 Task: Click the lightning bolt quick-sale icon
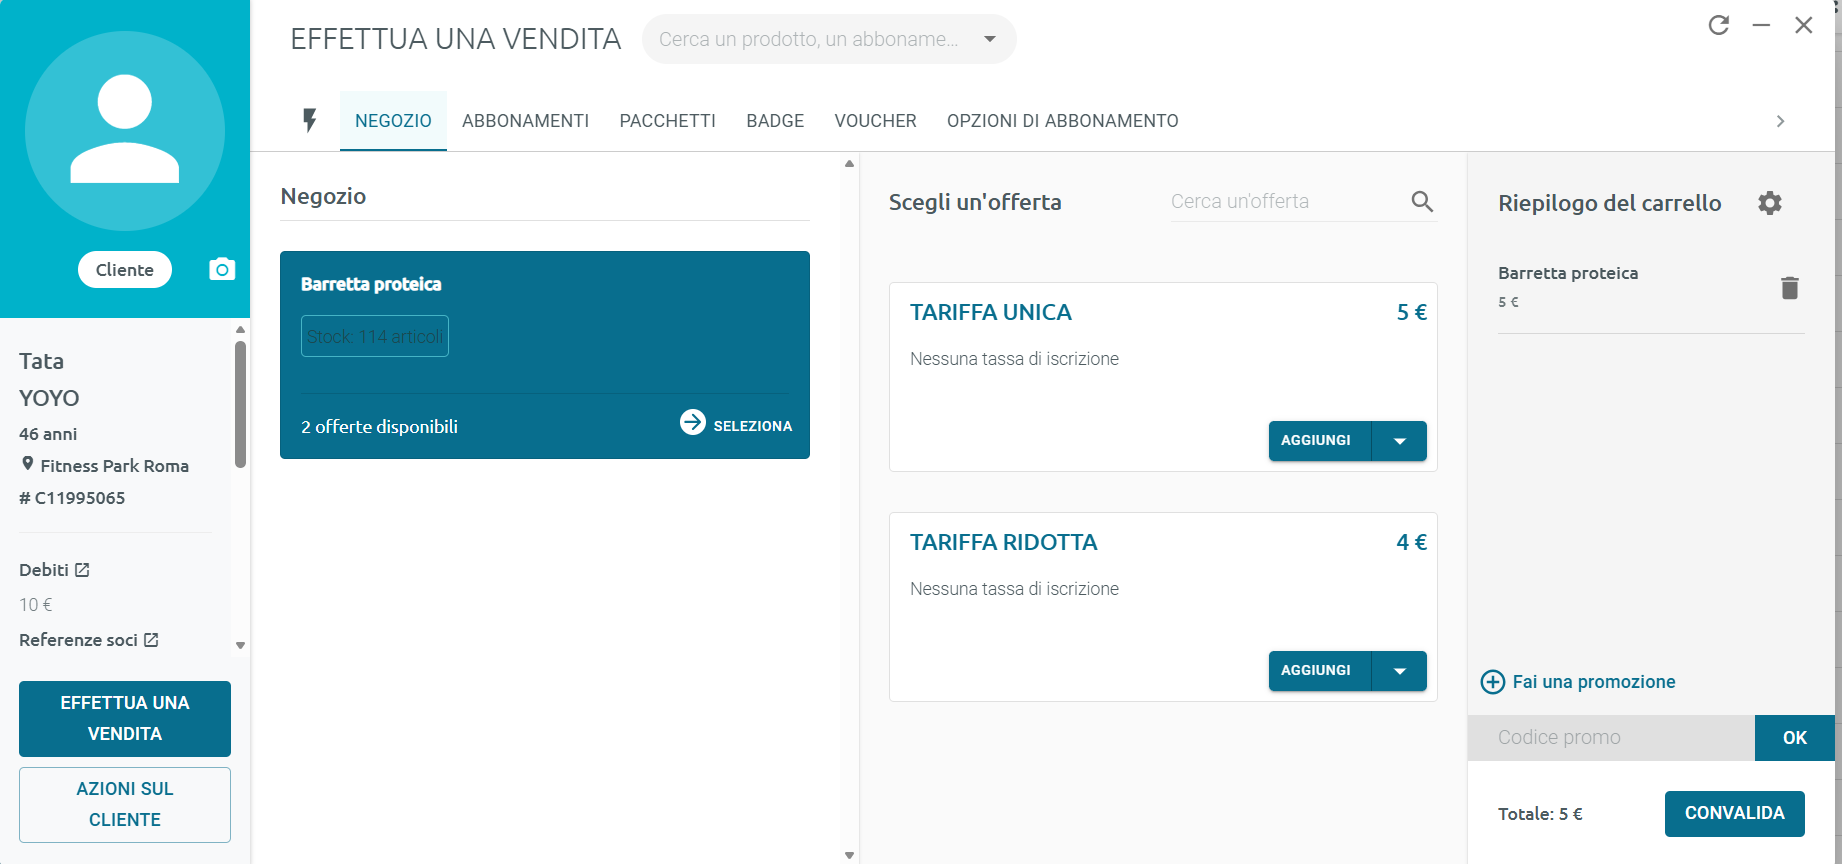(310, 121)
